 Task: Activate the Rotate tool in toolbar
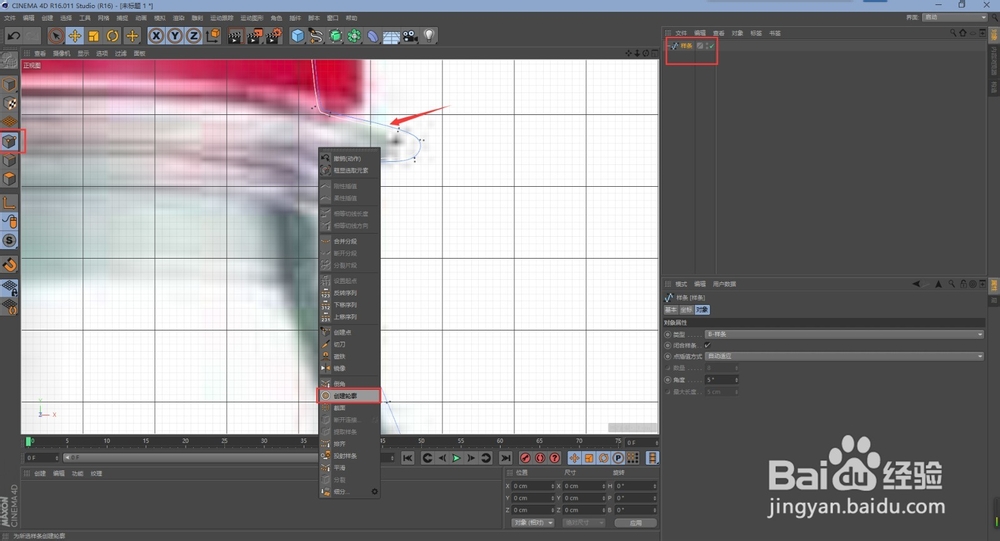pyautogui.click(x=112, y=36)
